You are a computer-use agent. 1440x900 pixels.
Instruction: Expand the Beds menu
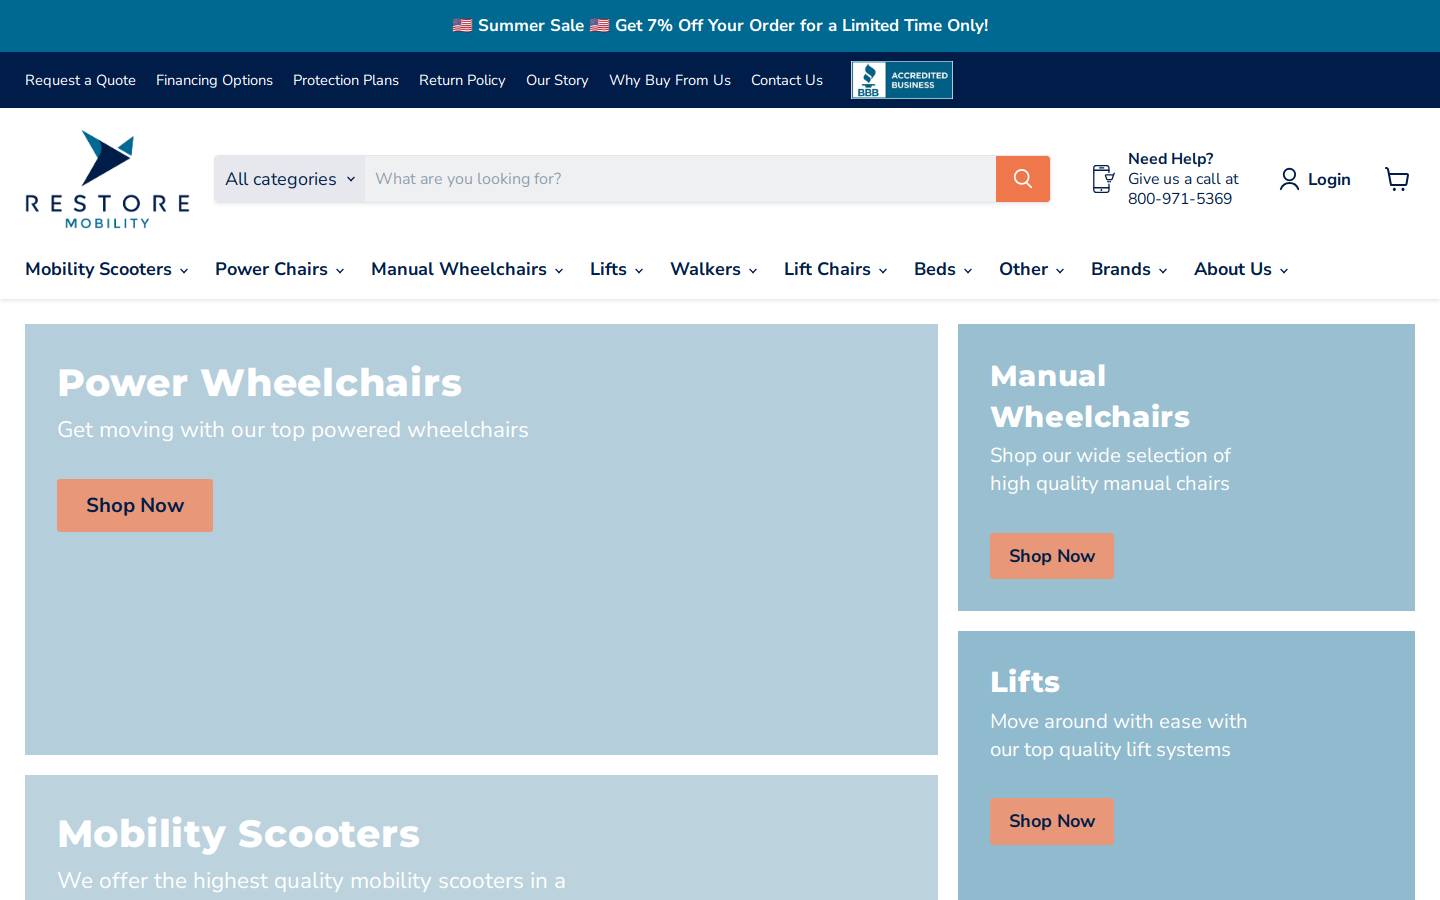(943, 269)
